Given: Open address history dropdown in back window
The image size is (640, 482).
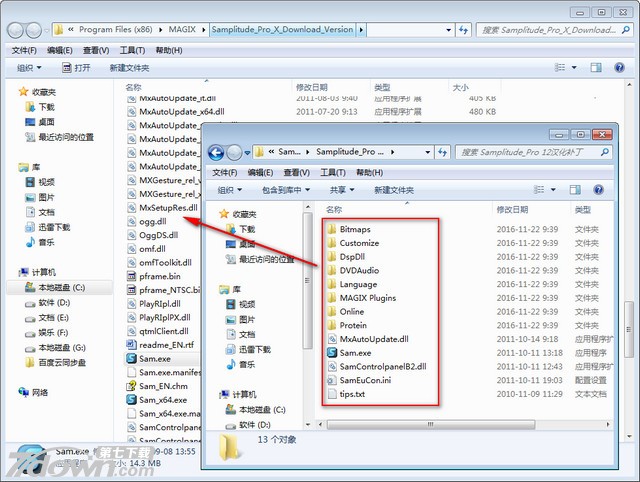Looking at the screenshot, I should pyautogui.click(x=448, y=30).
